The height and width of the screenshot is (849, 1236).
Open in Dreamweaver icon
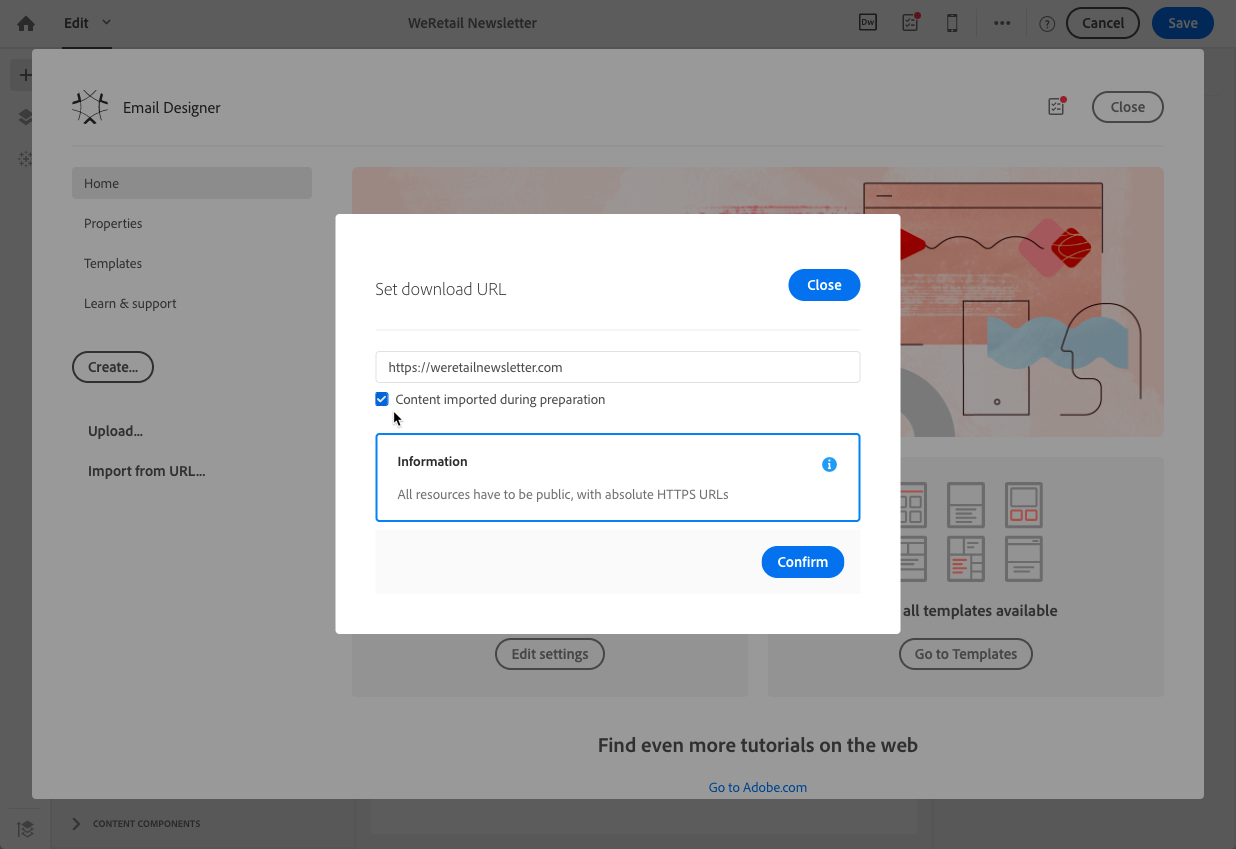868,23
